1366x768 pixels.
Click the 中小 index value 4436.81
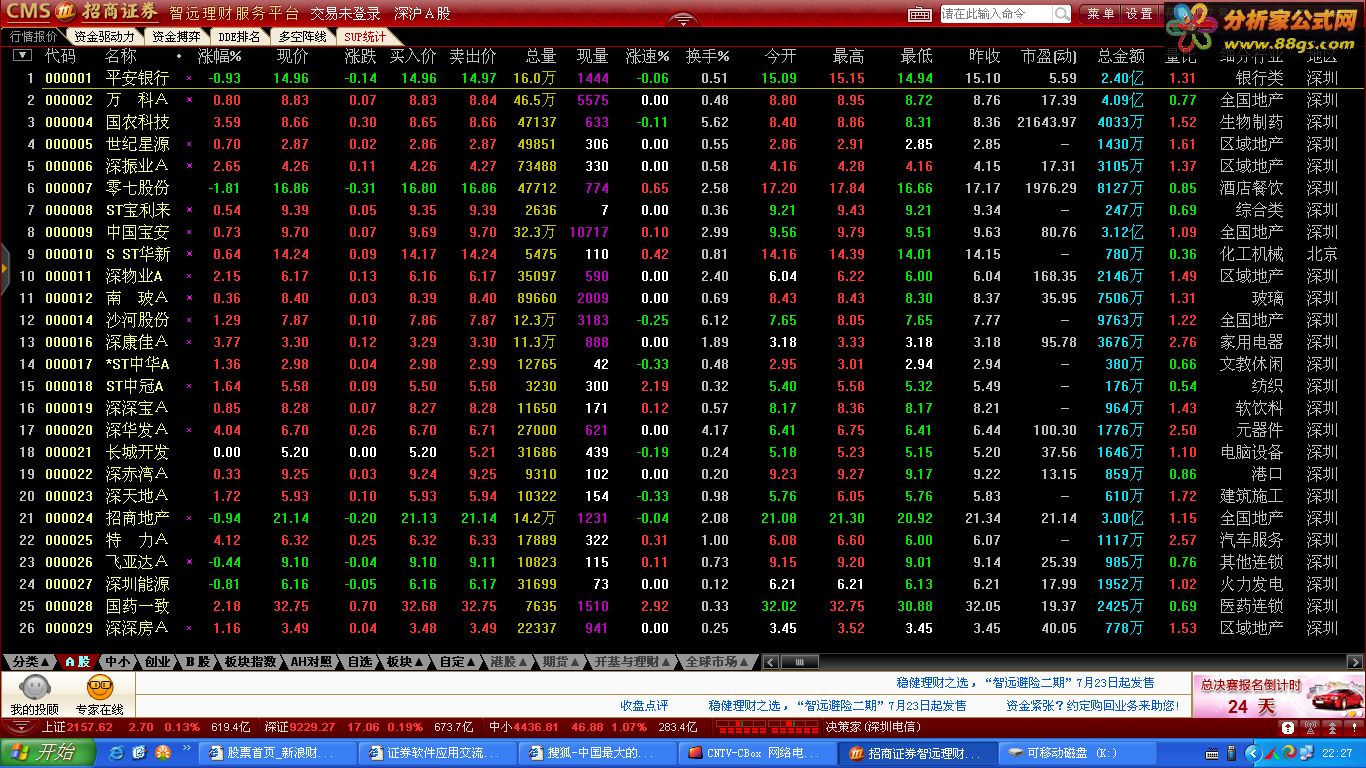537,727
